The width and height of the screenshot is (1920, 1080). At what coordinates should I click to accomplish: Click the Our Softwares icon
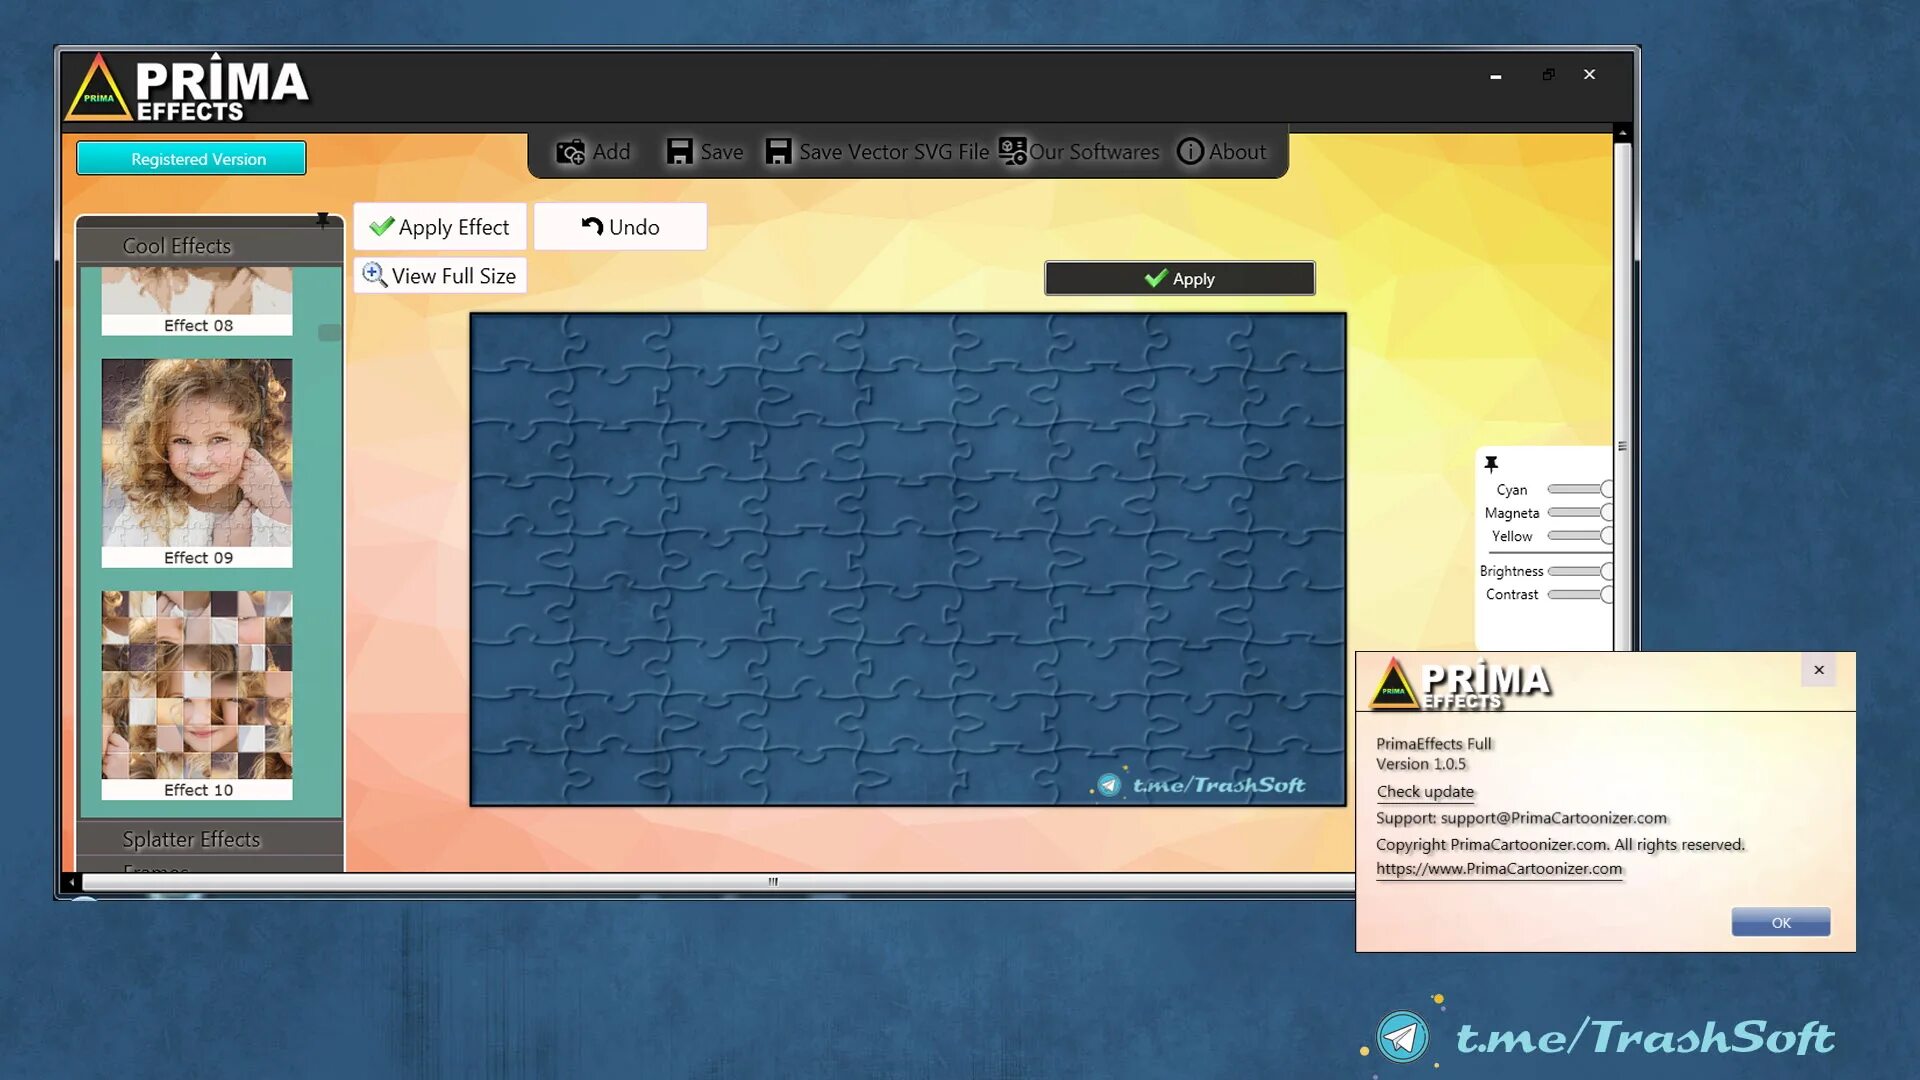1012,152
